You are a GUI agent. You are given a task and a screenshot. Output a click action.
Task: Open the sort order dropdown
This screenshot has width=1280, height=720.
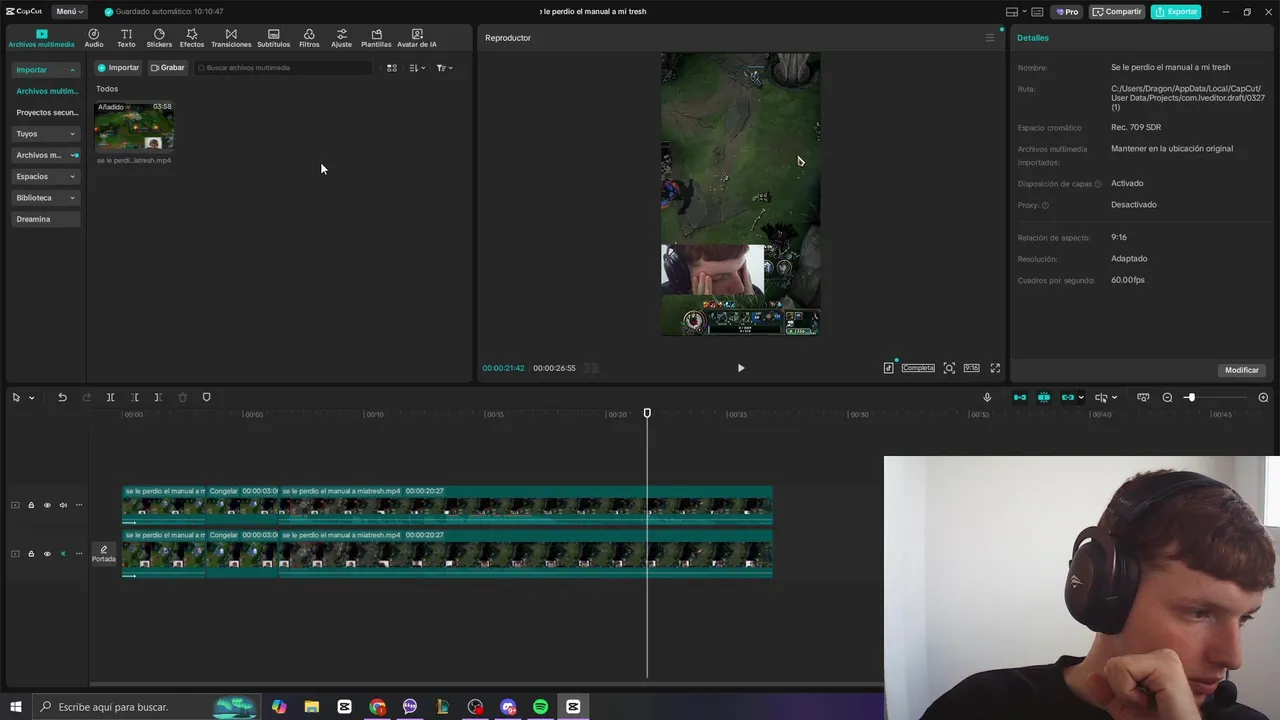[x=417, y=68]
